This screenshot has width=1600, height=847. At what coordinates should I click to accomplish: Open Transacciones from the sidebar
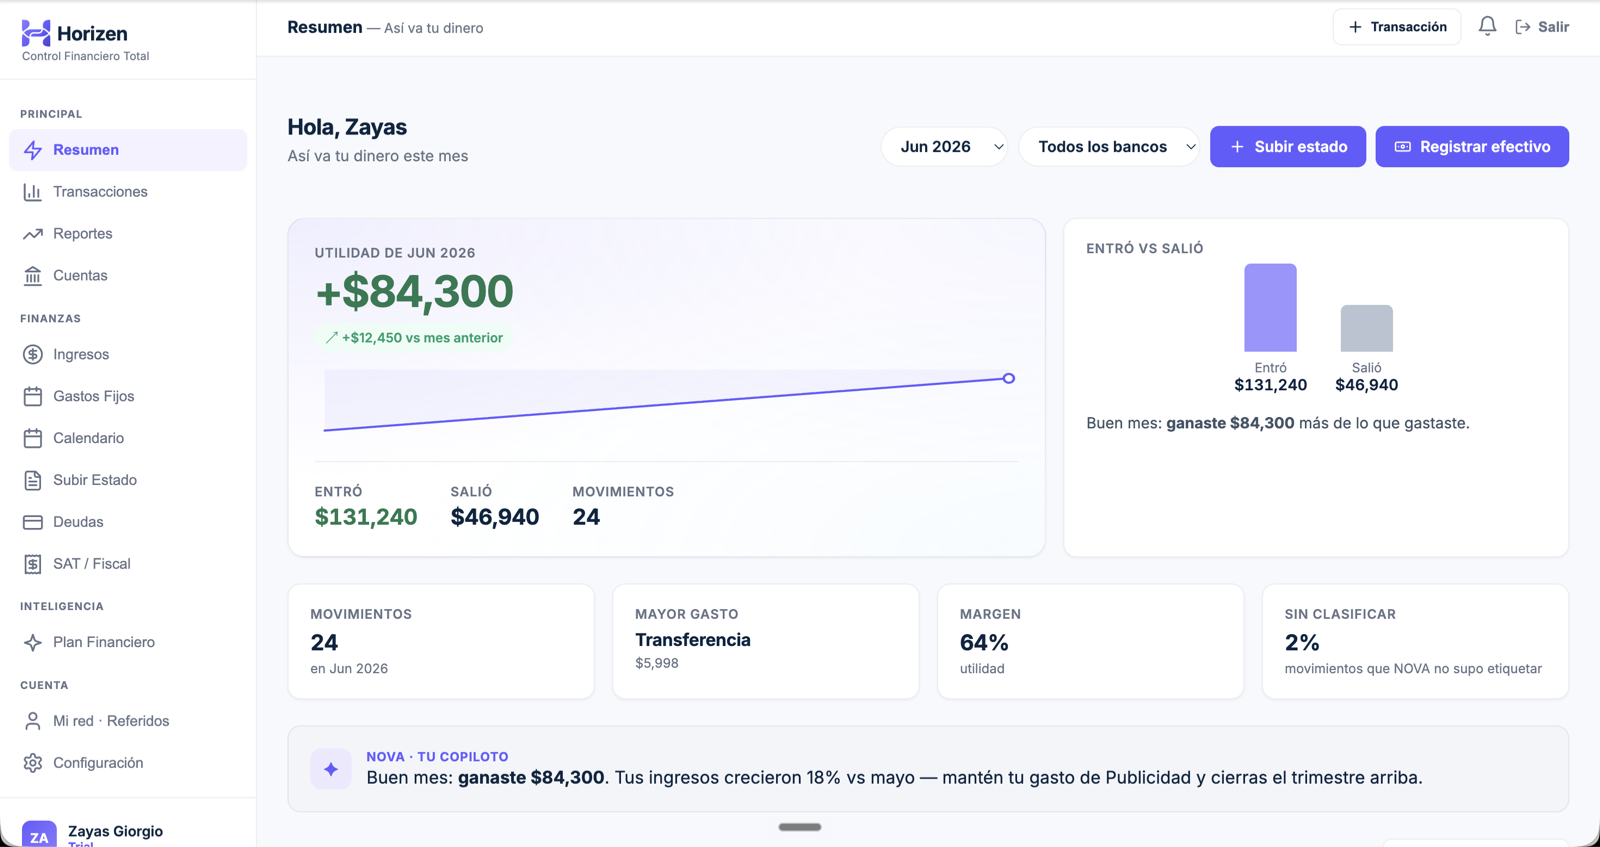[x=128, y=192]
